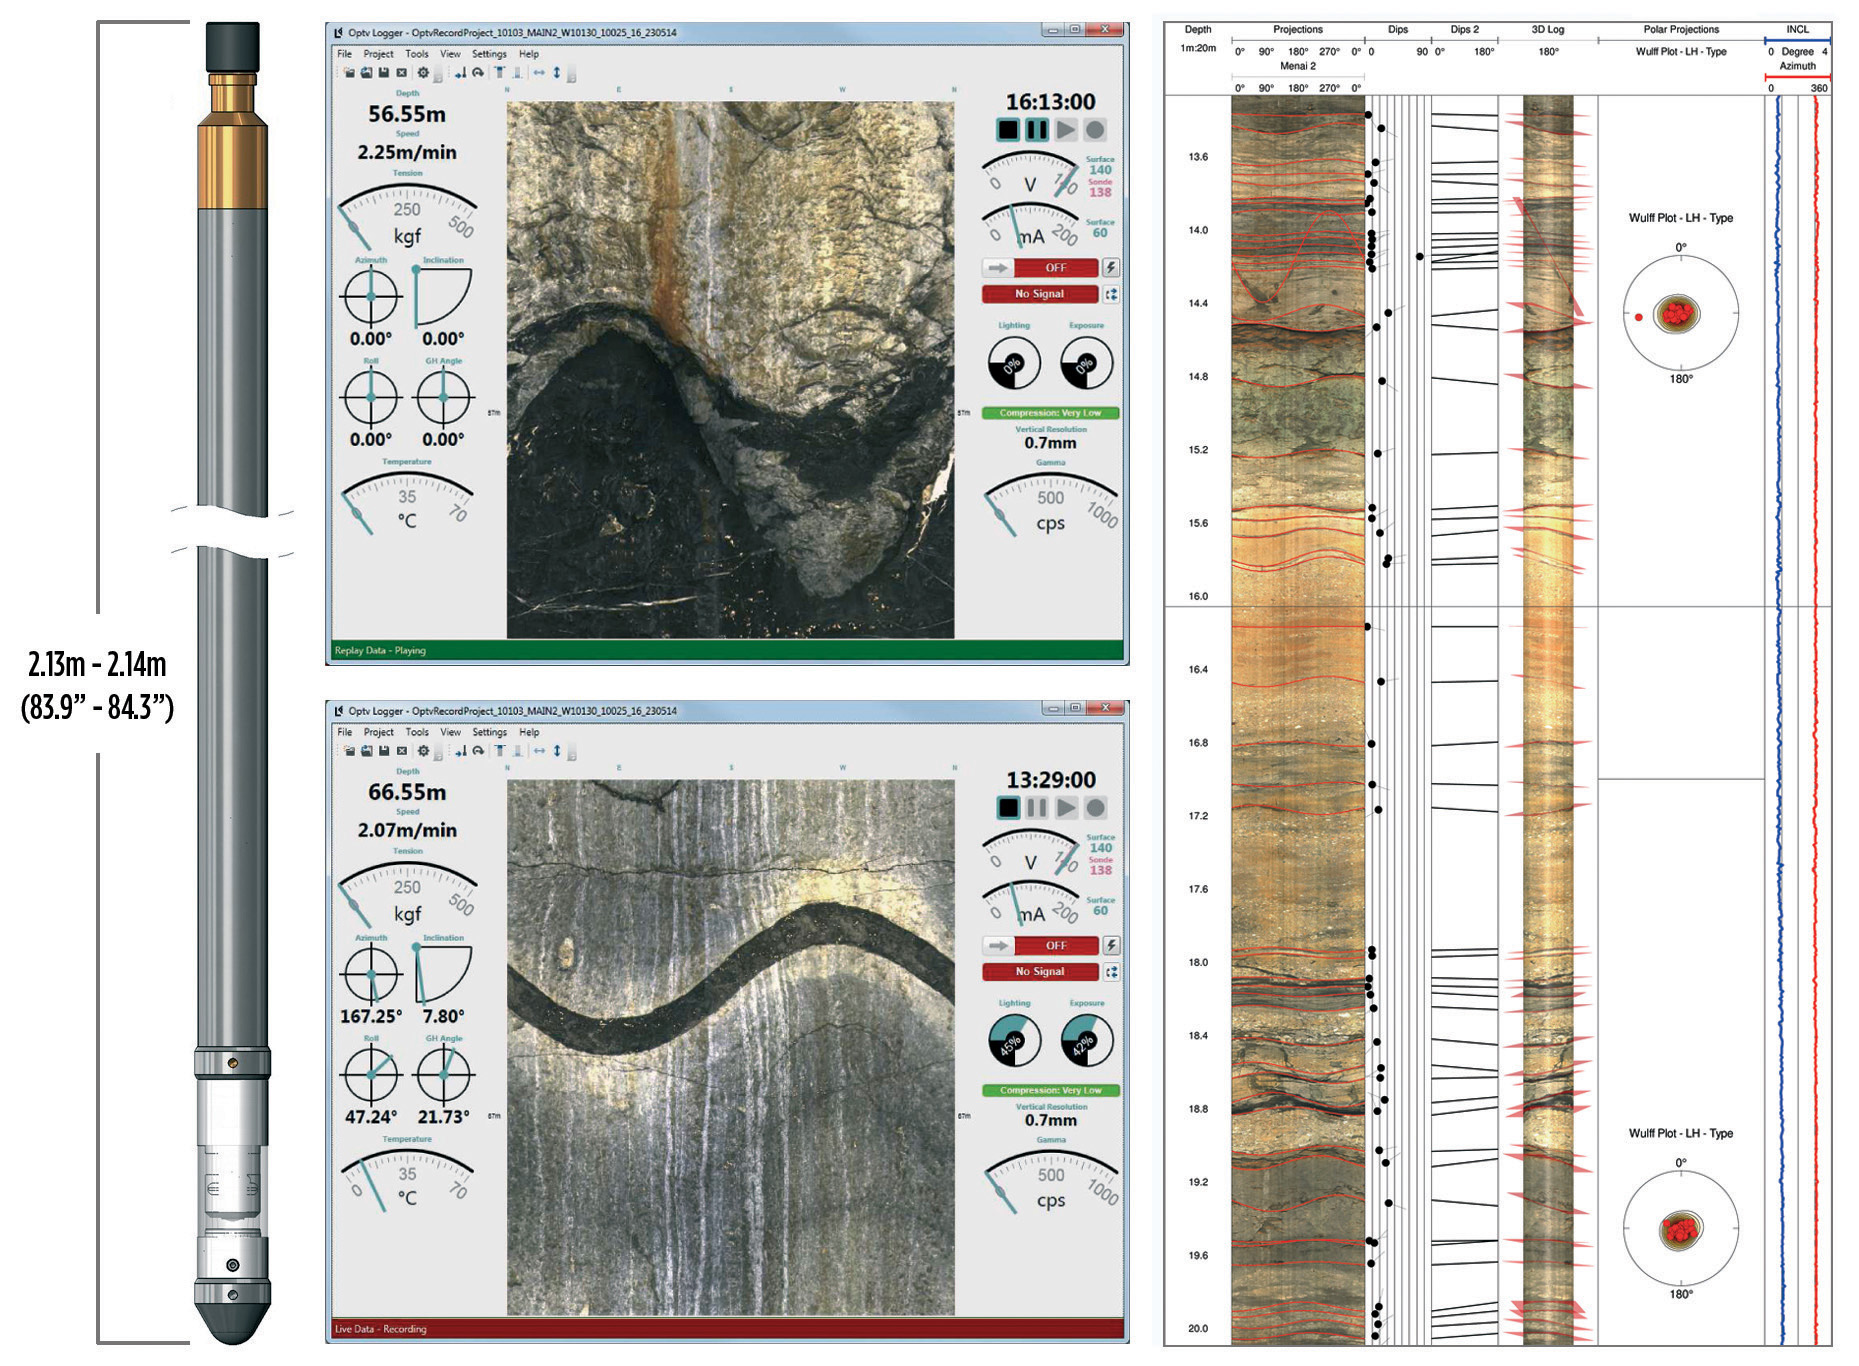
Task: Open the File menu in the 56.55m window
Action: pos(344,54)
